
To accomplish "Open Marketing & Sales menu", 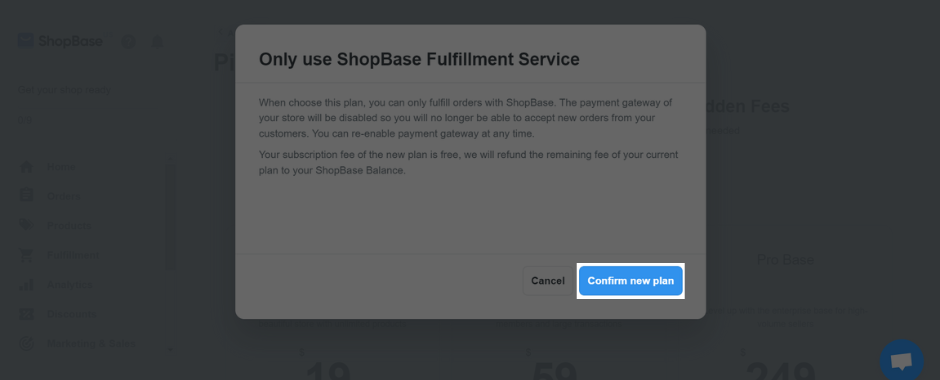I will coord(91,343).
